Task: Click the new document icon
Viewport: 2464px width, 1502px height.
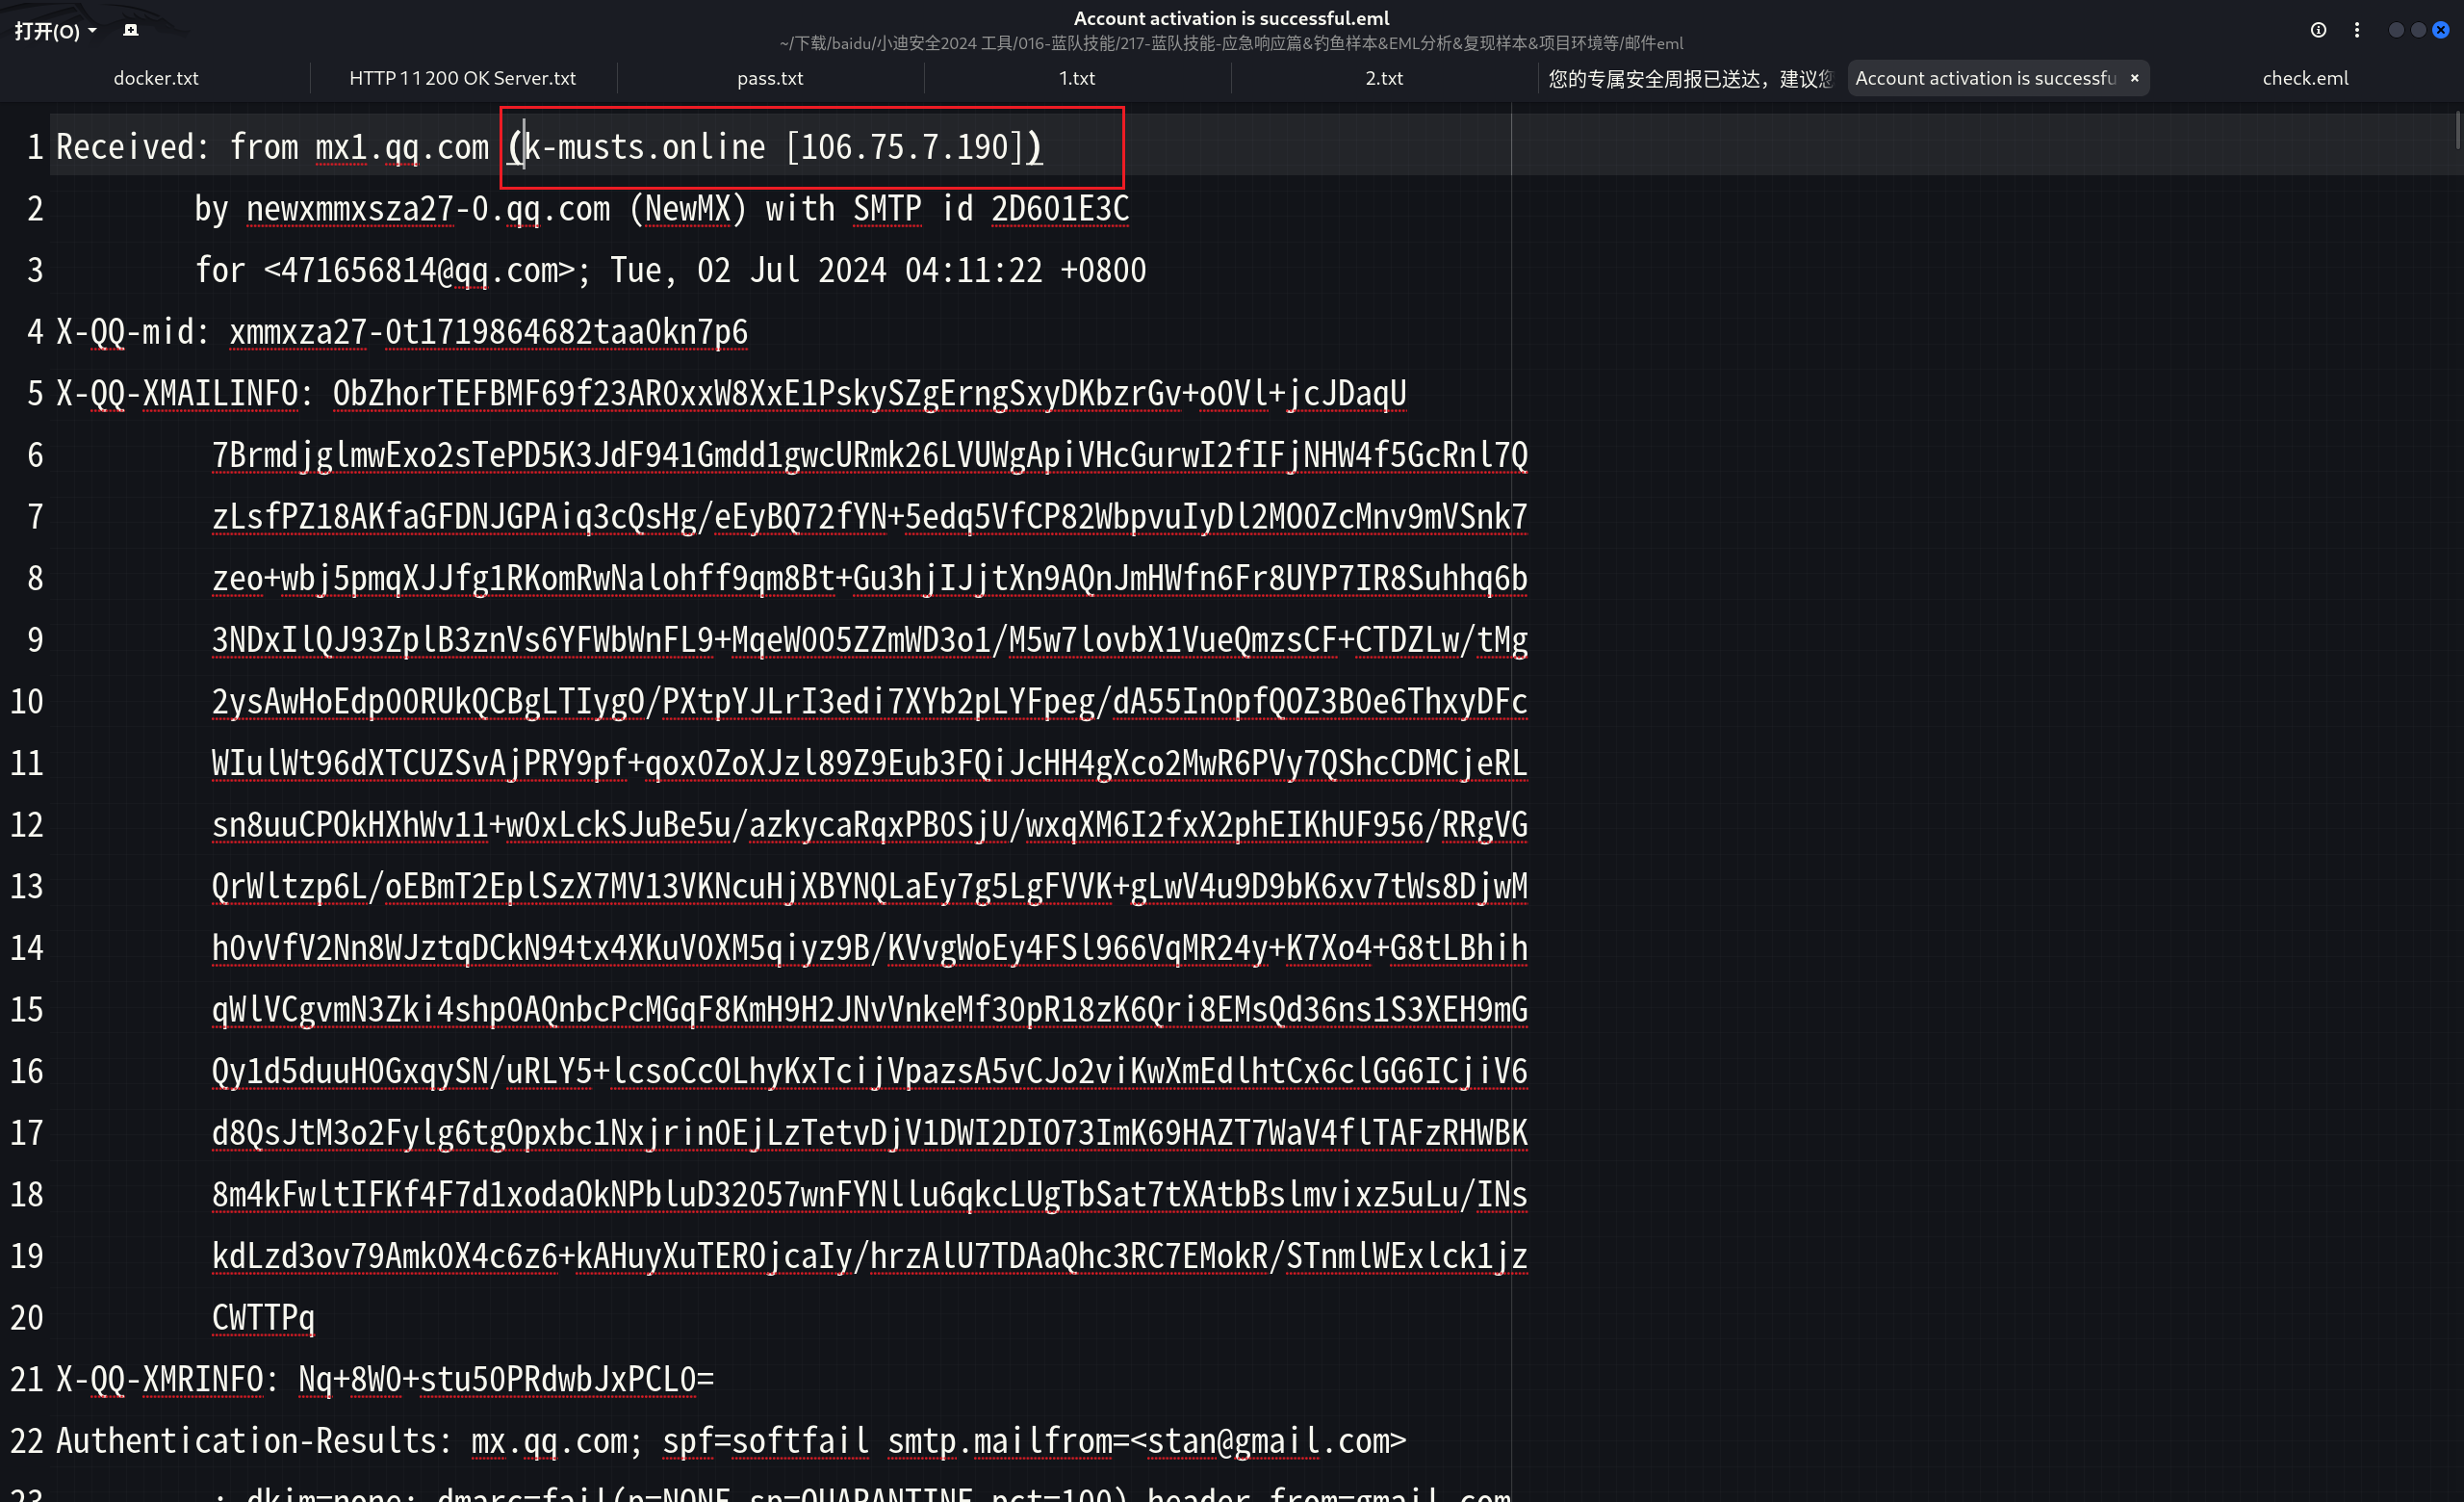Action: tap(130, 31)
